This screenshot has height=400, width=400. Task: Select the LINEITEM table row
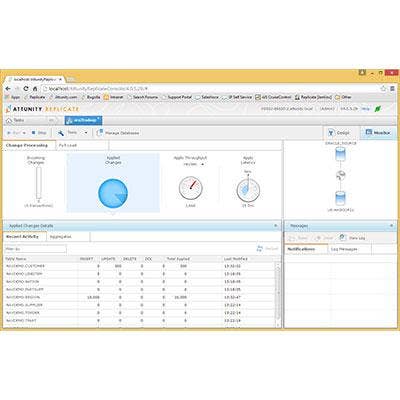[139, 274]
